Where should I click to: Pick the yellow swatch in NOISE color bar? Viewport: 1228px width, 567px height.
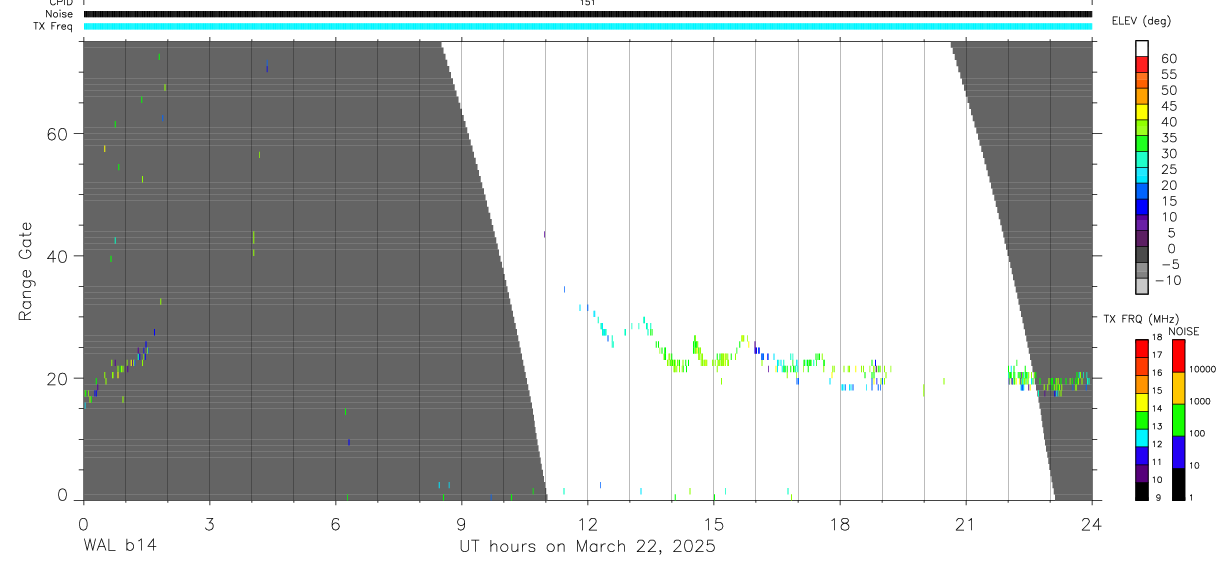[x=1179, y=387]
